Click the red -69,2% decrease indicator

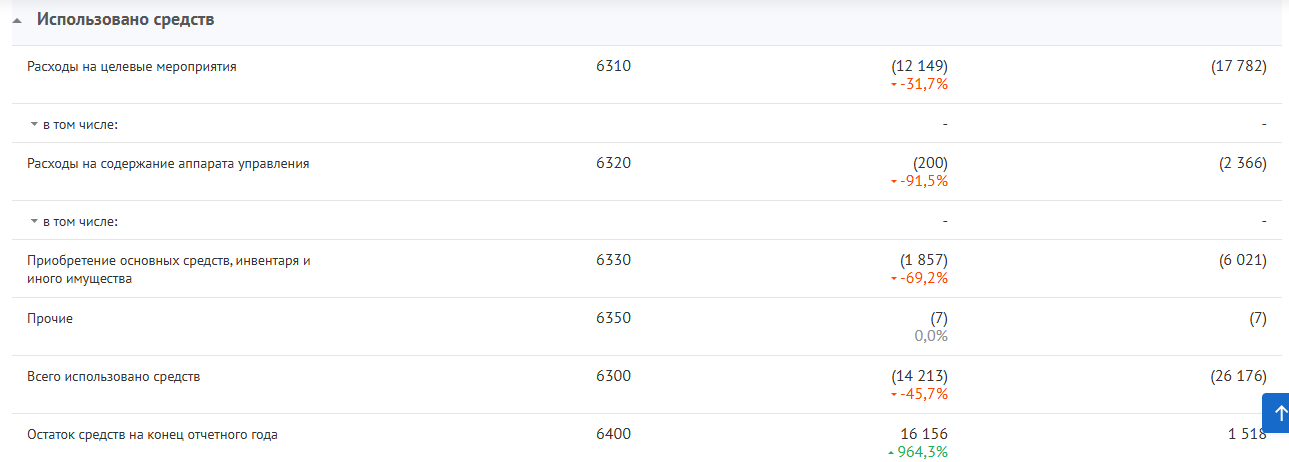[920, 279]
